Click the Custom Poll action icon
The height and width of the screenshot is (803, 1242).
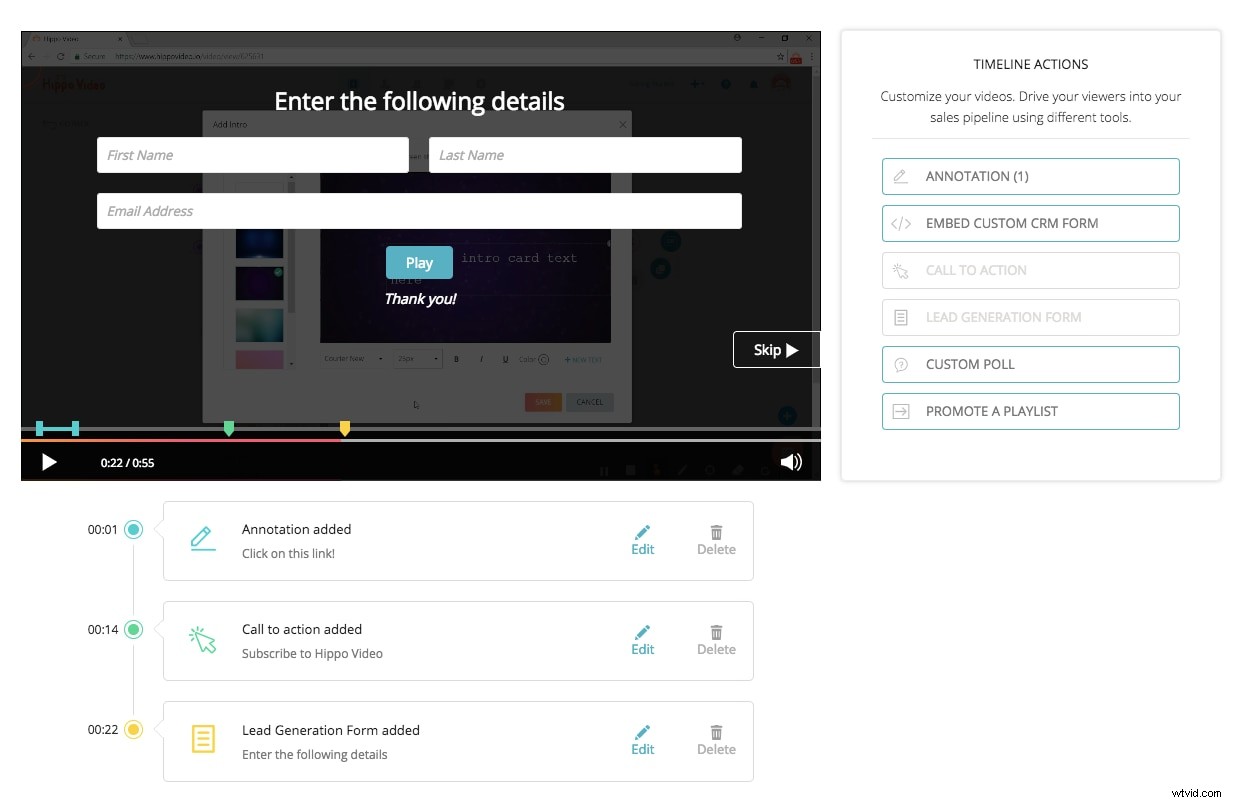click(899, 364)
